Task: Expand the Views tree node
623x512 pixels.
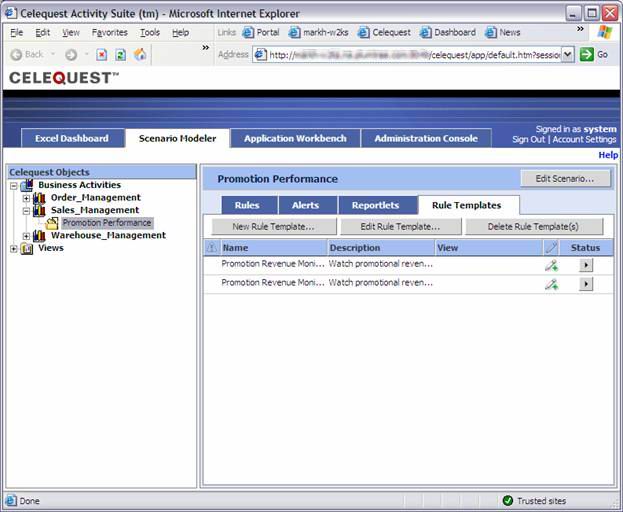Action: point(14,249)
